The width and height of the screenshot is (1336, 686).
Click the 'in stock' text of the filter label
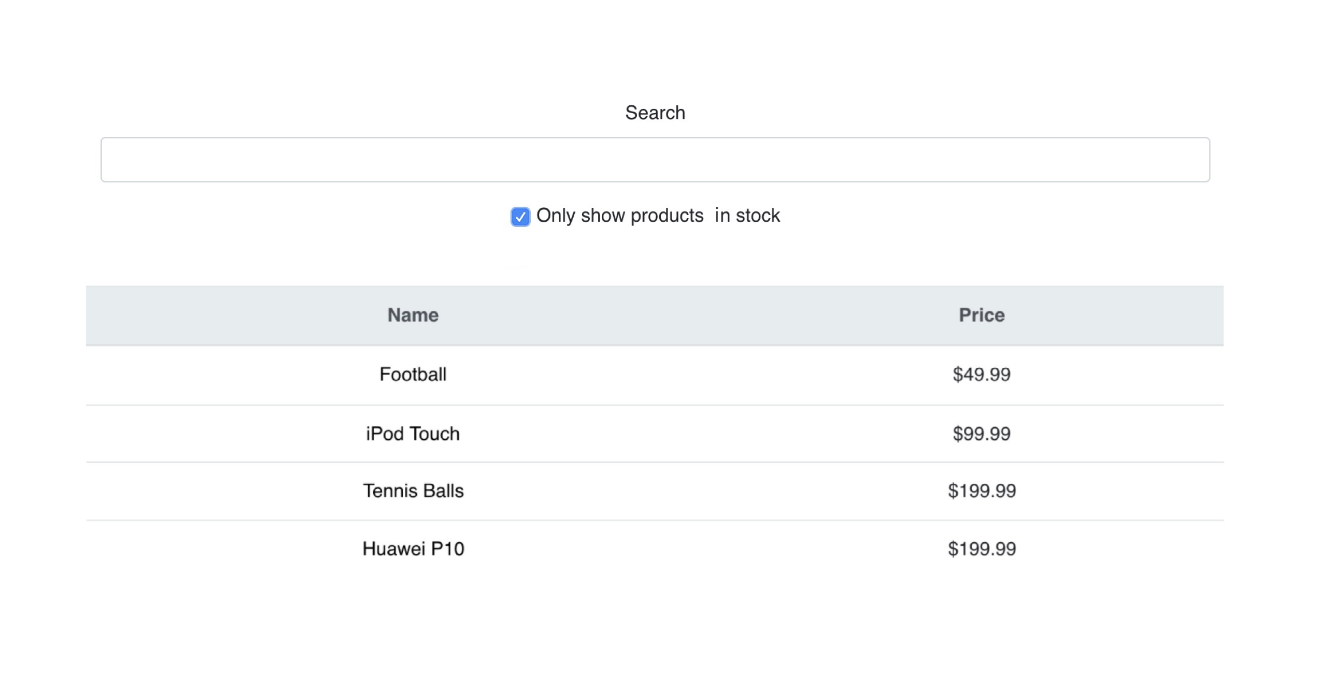tap(747, 216)
